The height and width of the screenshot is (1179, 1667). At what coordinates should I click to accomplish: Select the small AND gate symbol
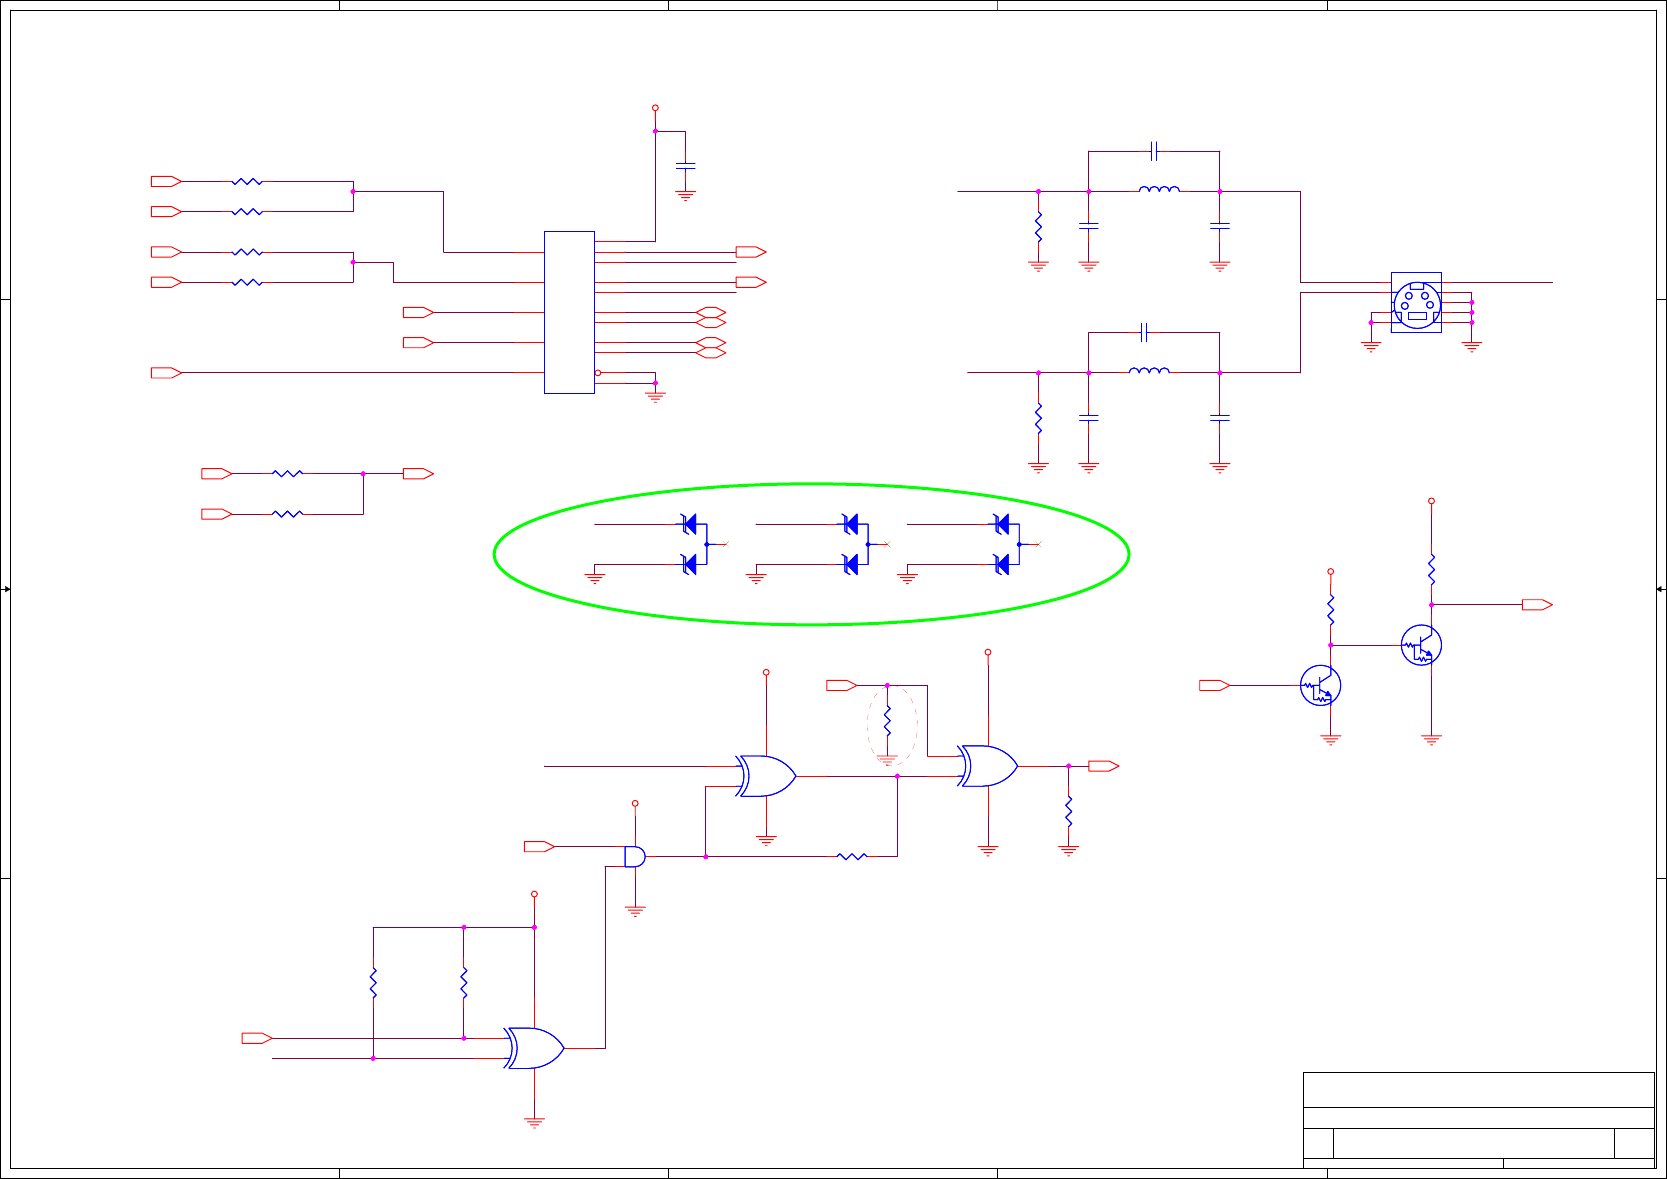635,856
